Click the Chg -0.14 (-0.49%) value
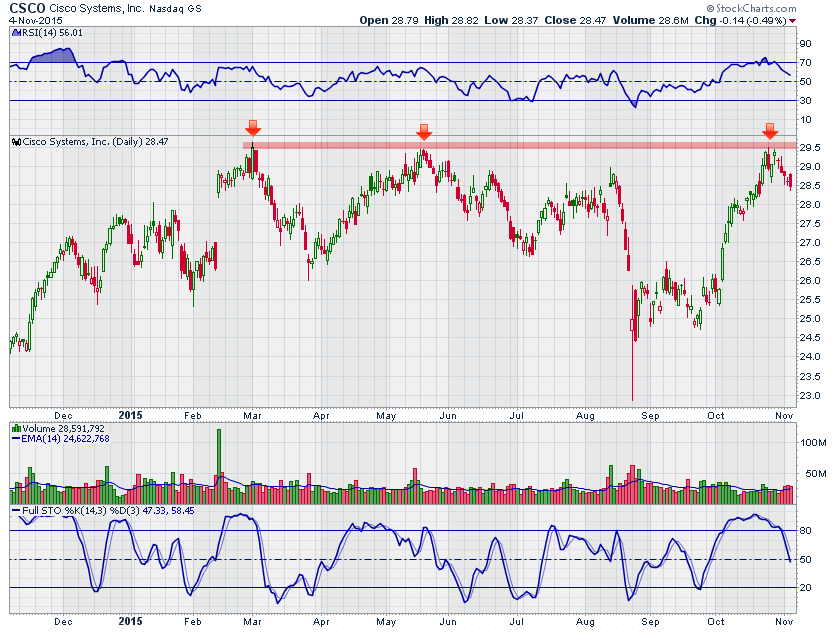The height and width of the screenshot is (635, 832). click(740, 20)
